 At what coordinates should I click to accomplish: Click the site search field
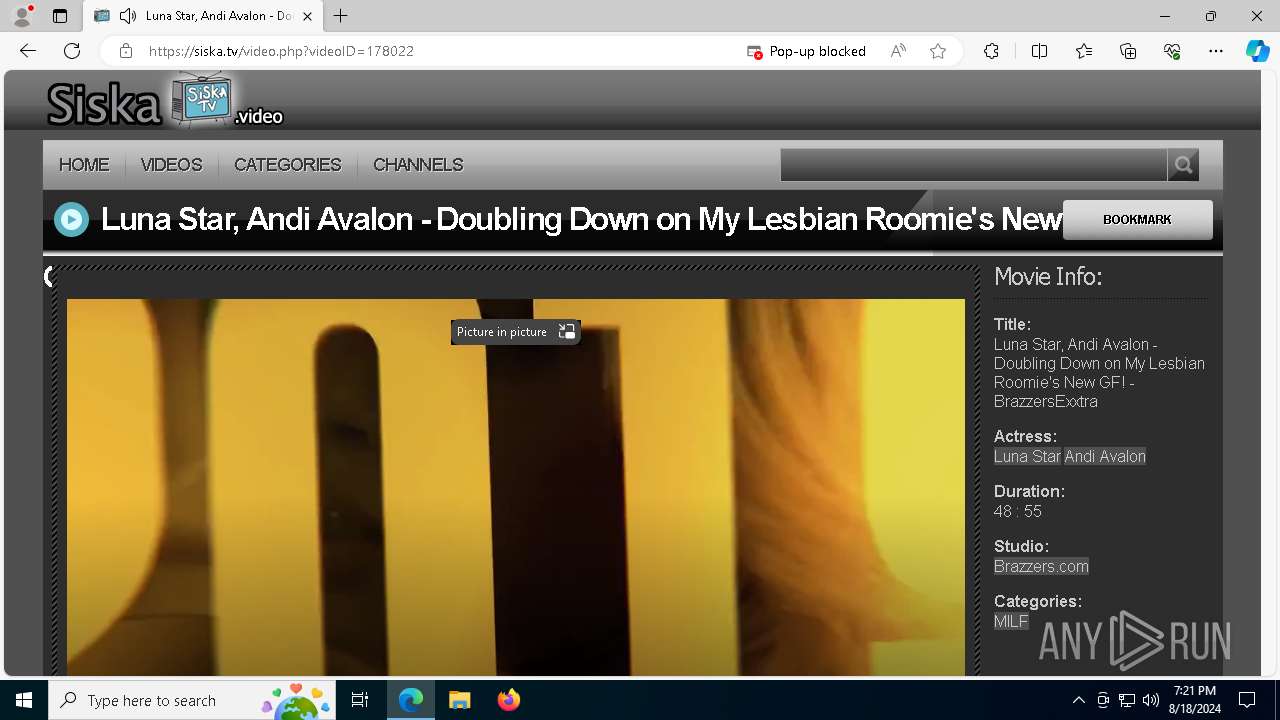coord(973,165)
